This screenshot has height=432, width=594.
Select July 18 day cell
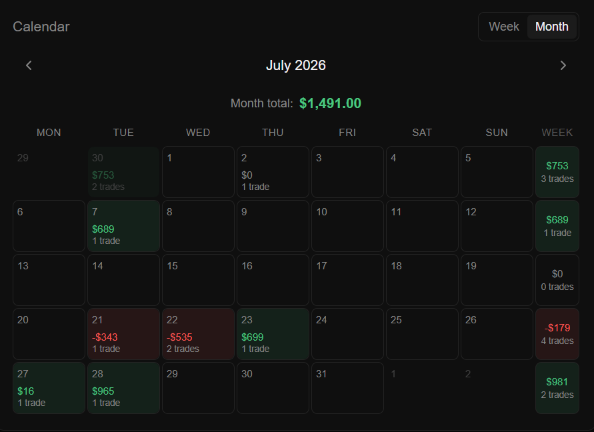422,280
